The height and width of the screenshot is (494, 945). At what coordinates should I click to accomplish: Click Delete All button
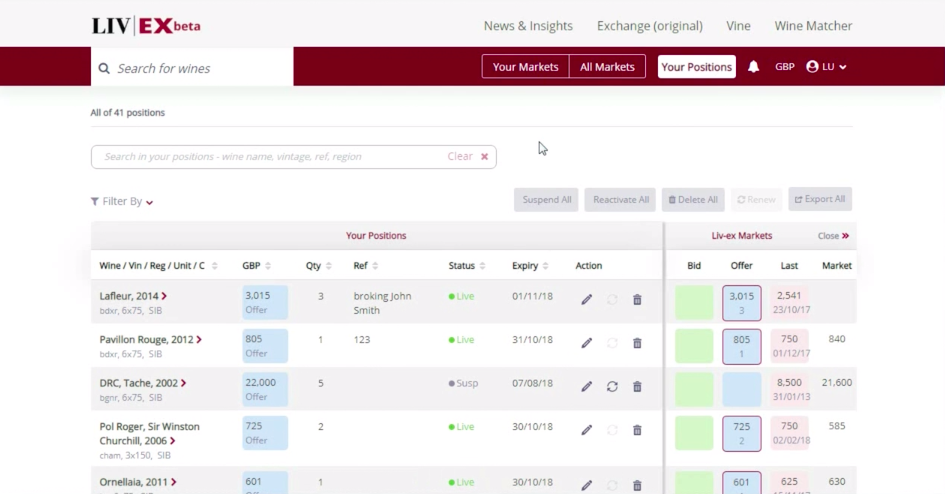tap(693, 199)
